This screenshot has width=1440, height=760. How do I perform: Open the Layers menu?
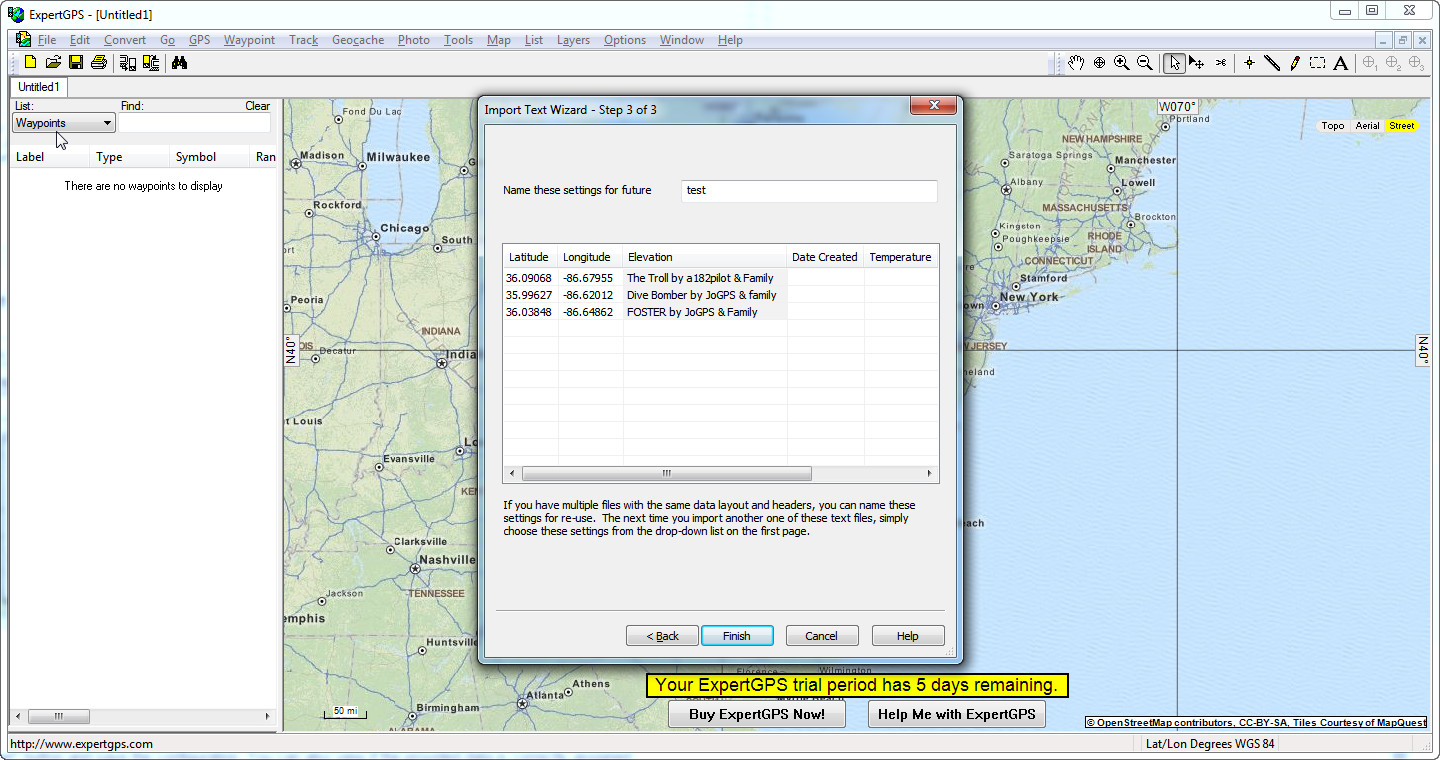tap(573, 40)
